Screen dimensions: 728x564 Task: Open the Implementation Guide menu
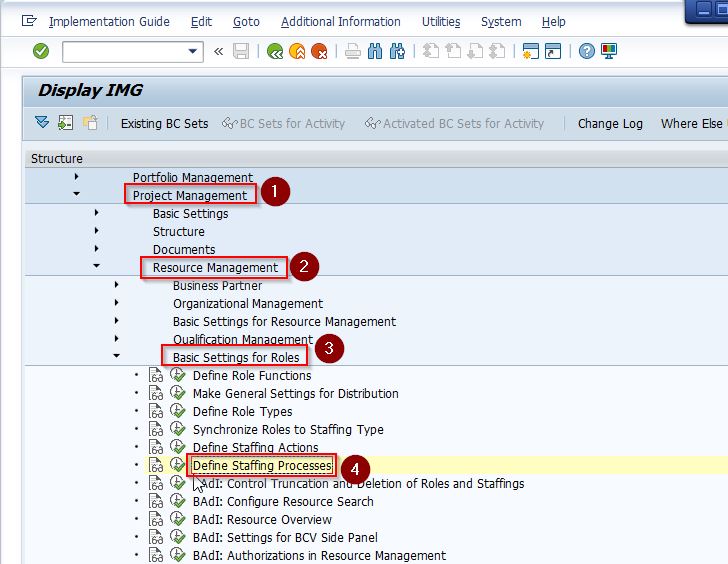(x=109, y=22)
